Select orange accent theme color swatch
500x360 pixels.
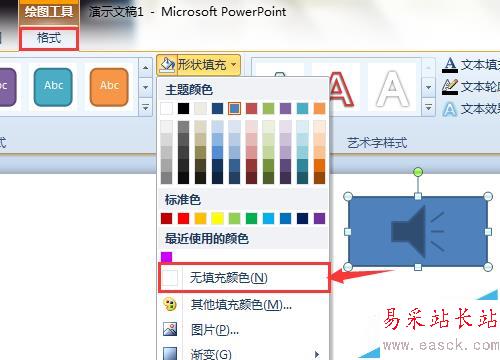[319, 109]
